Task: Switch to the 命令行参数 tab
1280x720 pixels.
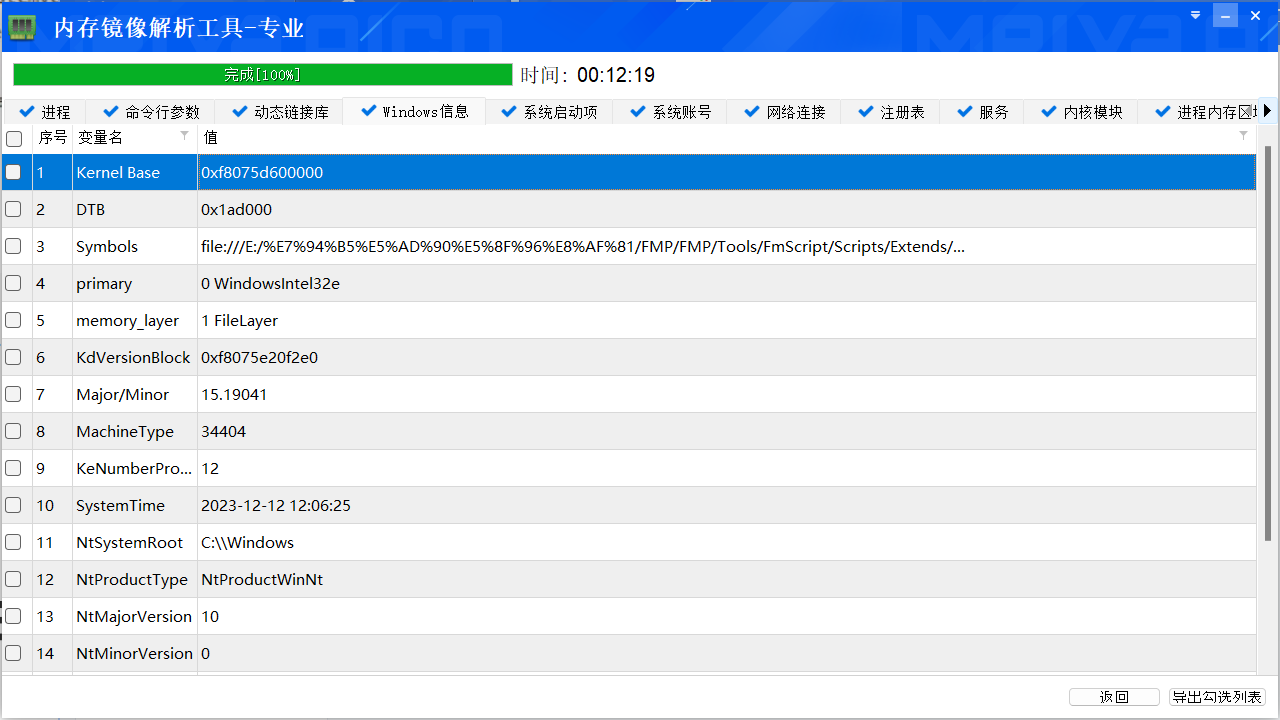Action: [150, 112]
